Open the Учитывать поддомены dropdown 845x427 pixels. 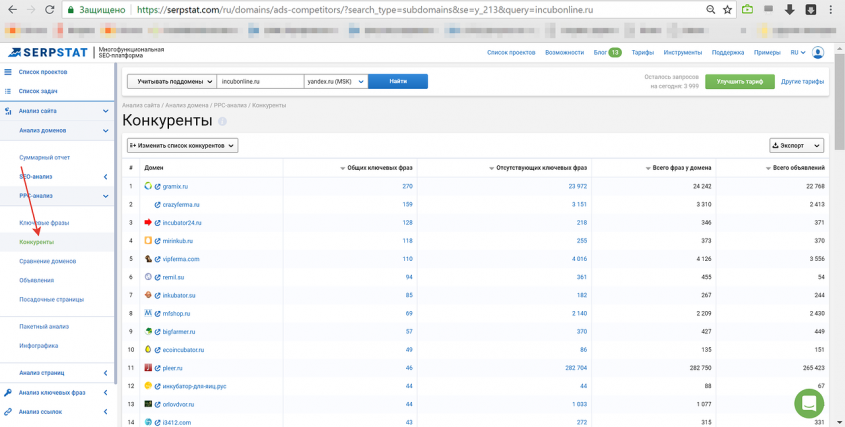(171, 81)
